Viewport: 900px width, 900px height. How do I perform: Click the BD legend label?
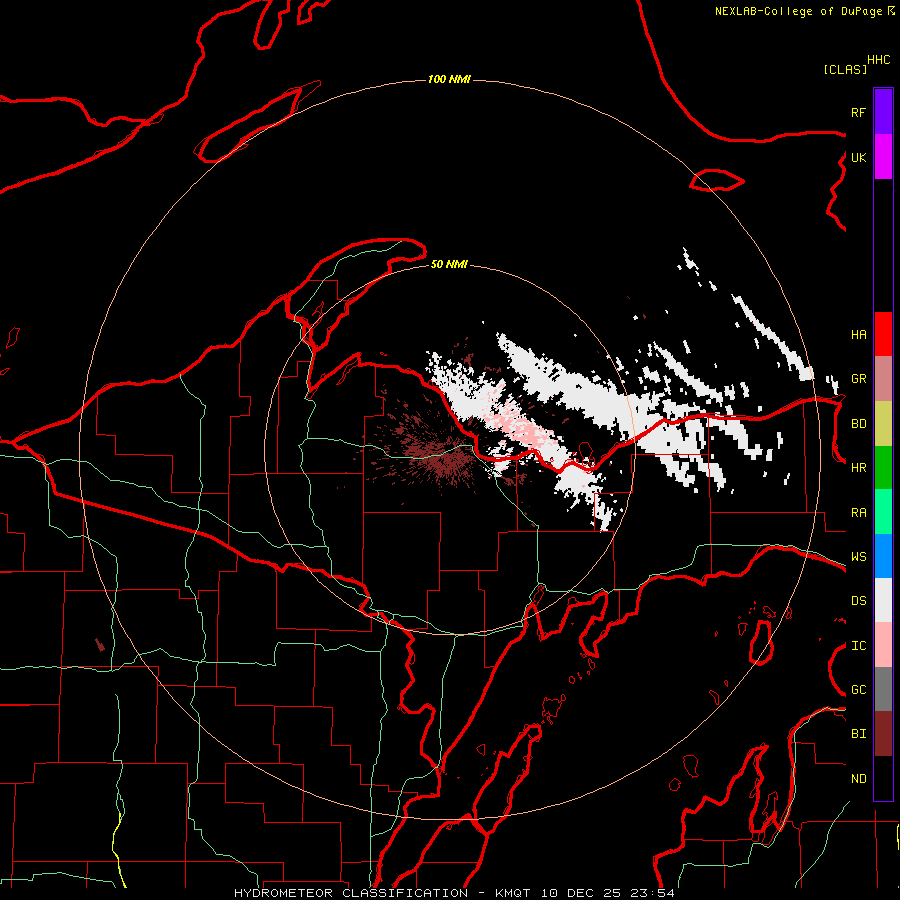858,424
